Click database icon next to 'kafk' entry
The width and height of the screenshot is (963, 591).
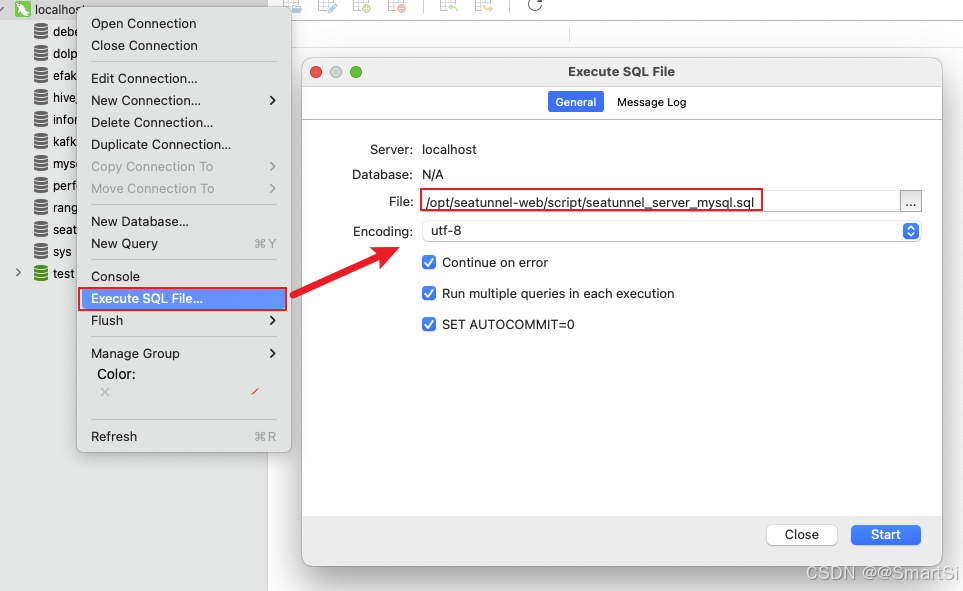point(41,141)
